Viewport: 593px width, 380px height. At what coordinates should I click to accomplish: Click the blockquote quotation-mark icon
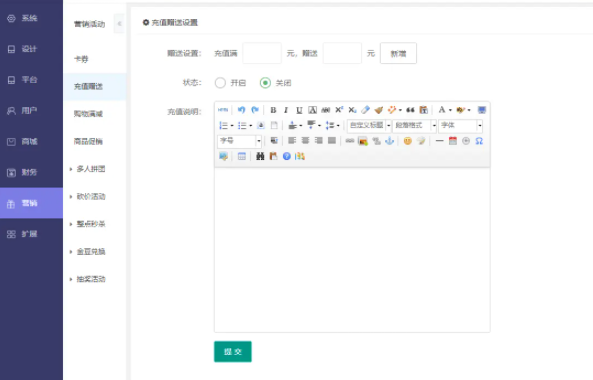click(410, 110)
